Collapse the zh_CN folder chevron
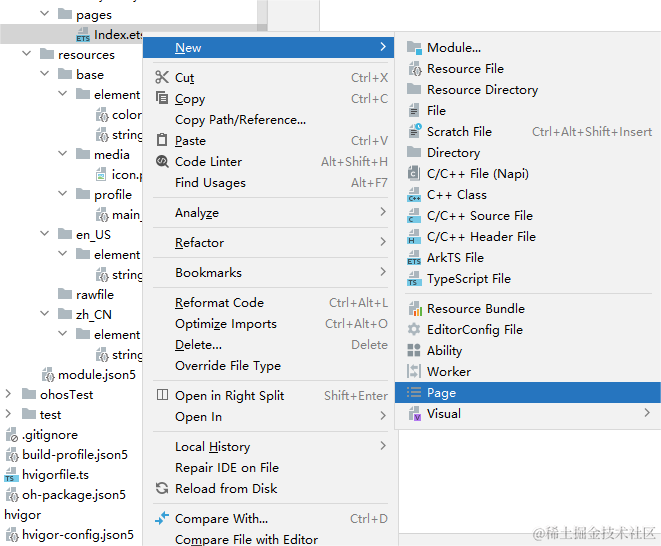Image resolution: width=661 pixels, height=546 pixels. click(x=44, y=313)
